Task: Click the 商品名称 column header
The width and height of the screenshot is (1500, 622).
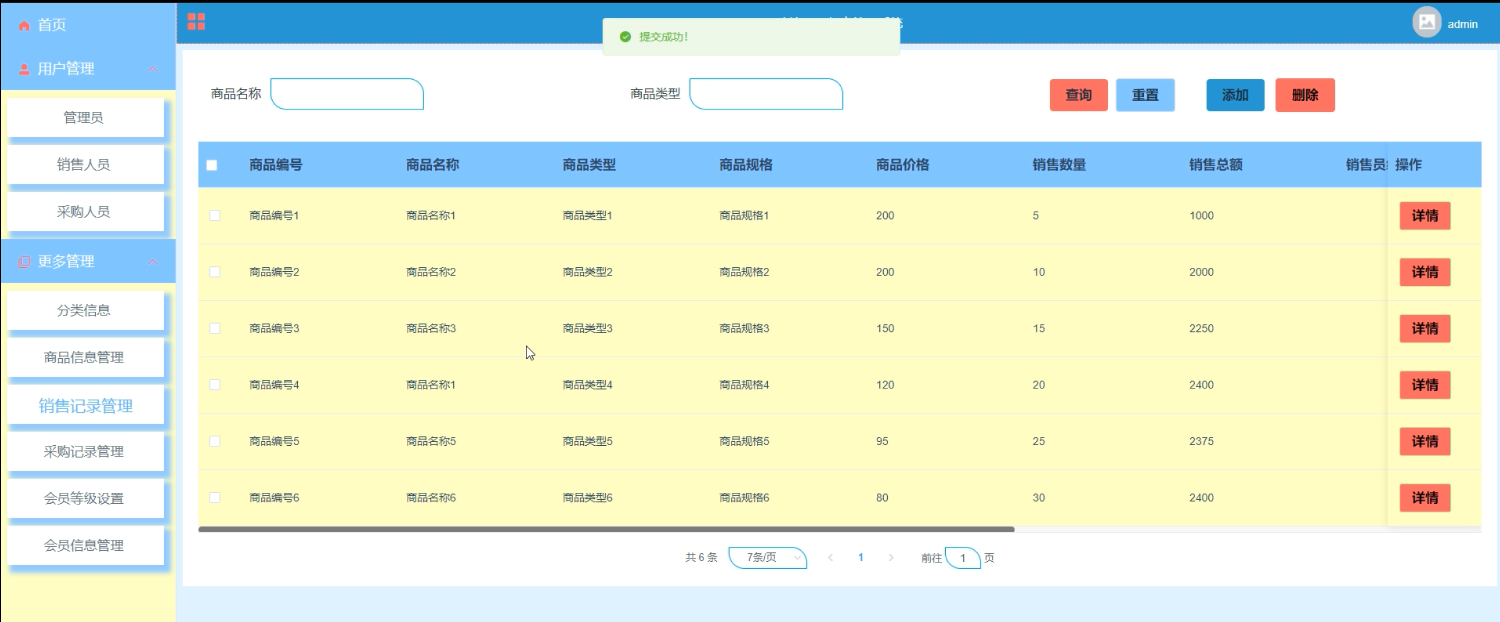Action: pos(432,165)
